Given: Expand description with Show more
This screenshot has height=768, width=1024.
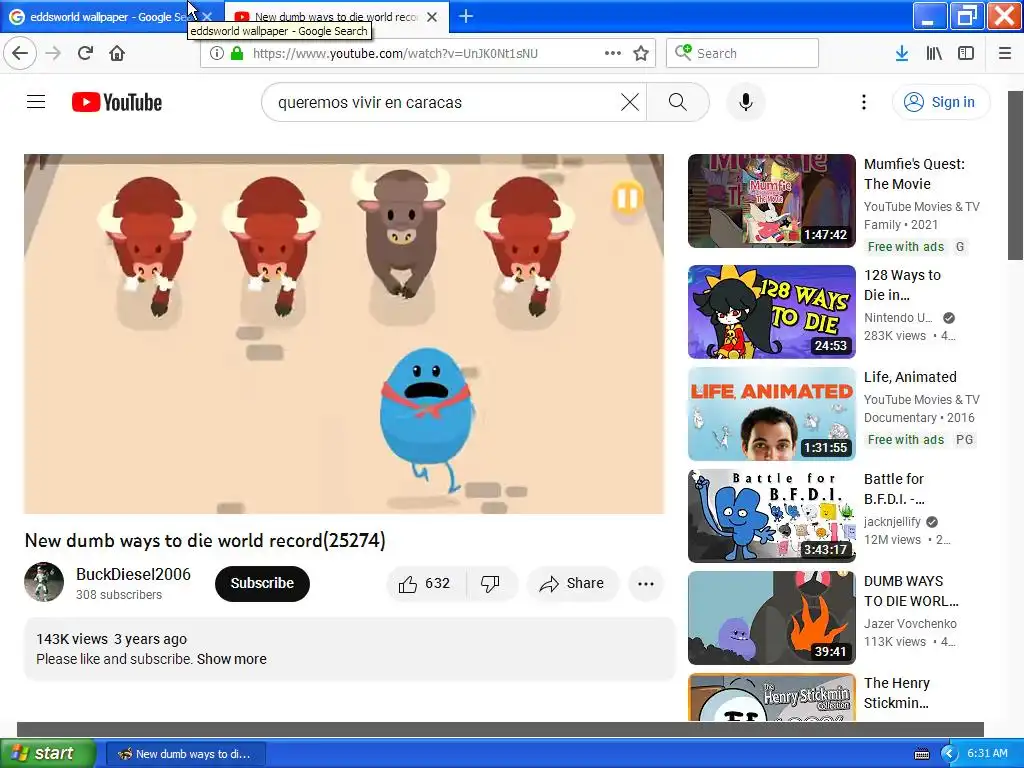Looking at the screenshot, I should [232, 659].
